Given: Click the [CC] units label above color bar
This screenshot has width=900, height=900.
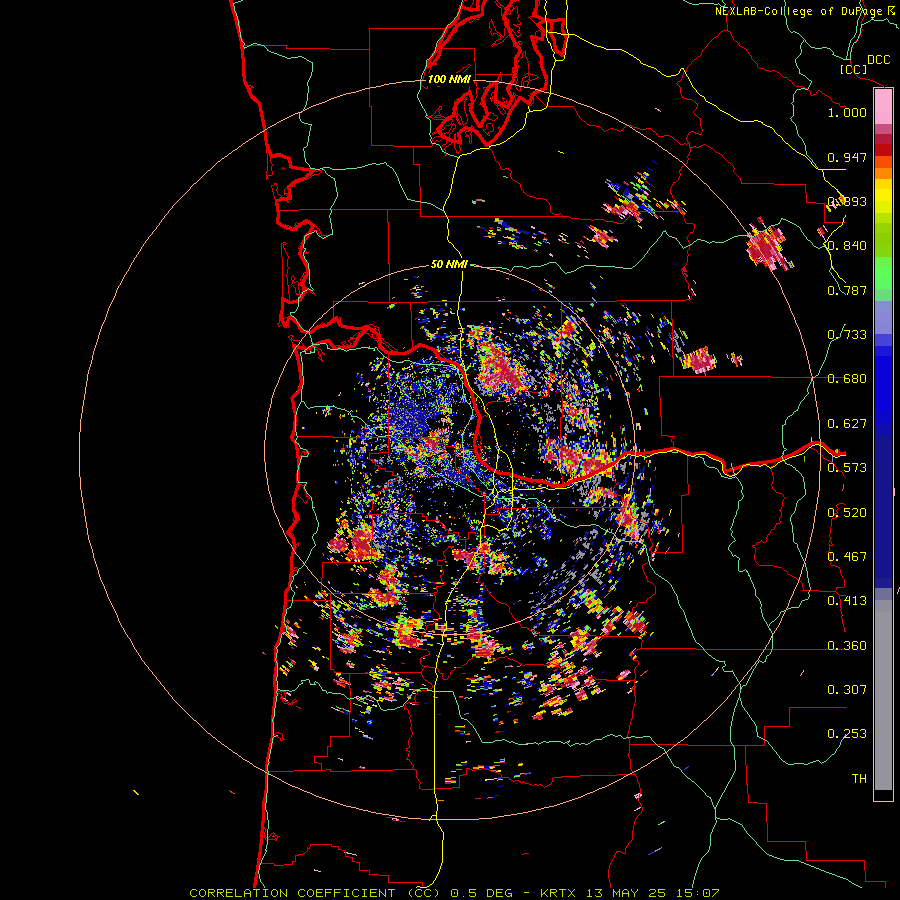Looking at the screenshot, I should click(x=853, y=69).
